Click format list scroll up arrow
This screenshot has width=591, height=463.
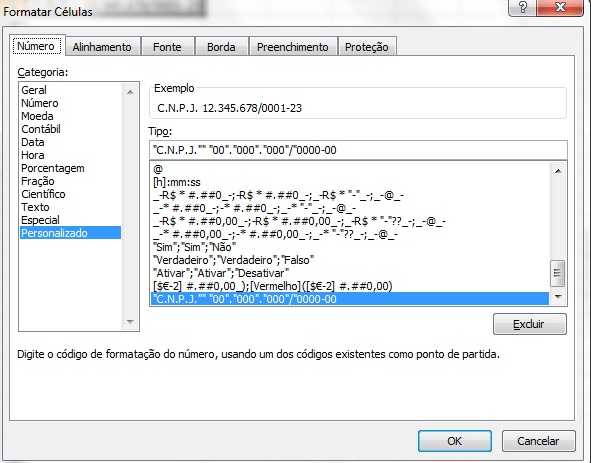click(x=558, y=171)
